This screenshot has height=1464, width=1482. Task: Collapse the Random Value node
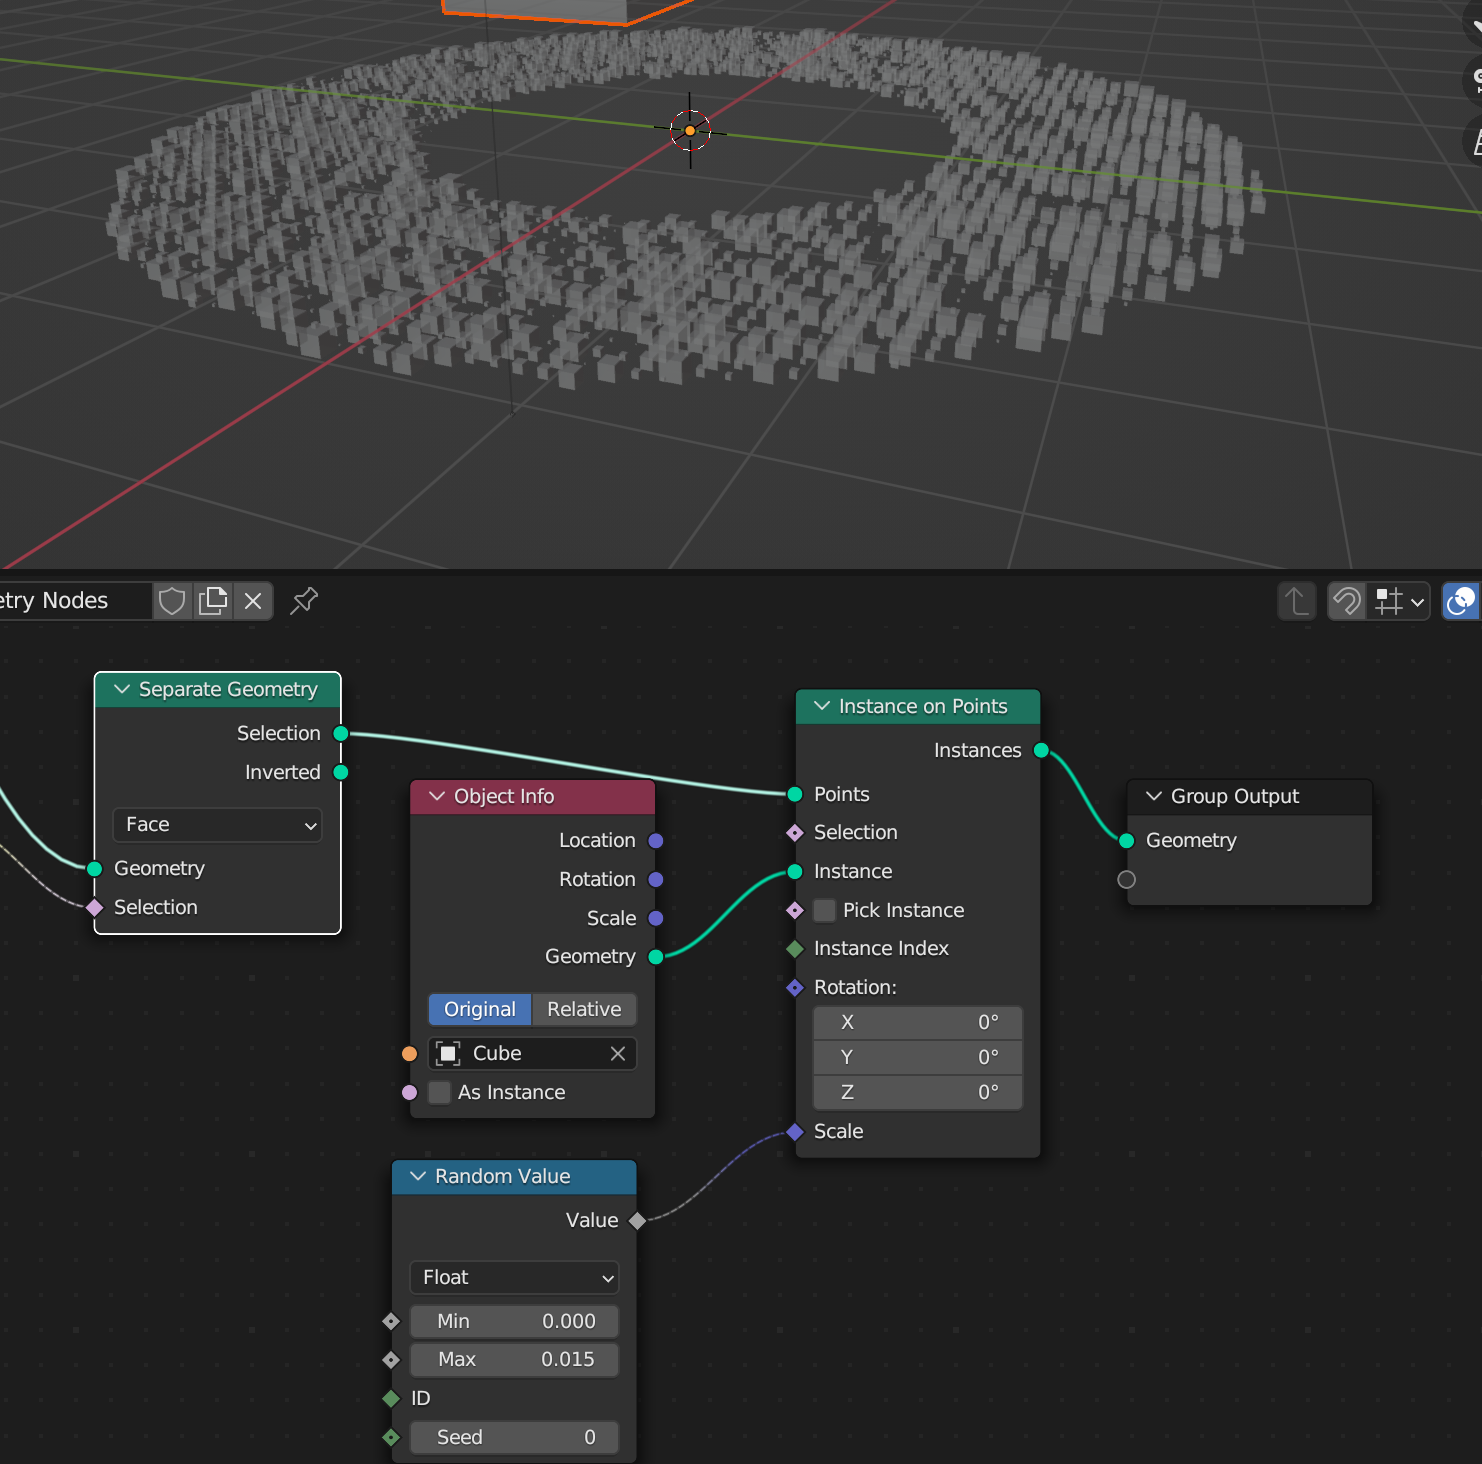[x=418, y=1176]
